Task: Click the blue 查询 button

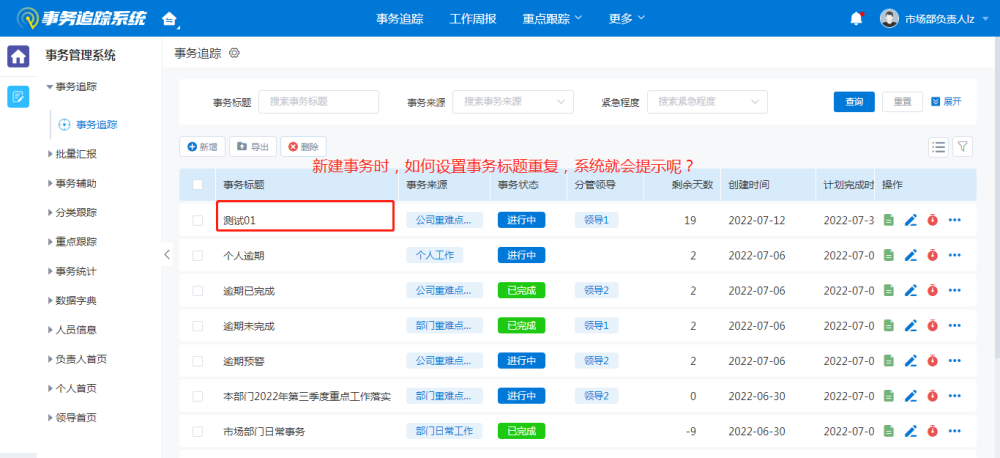Action: coord(854,102)
